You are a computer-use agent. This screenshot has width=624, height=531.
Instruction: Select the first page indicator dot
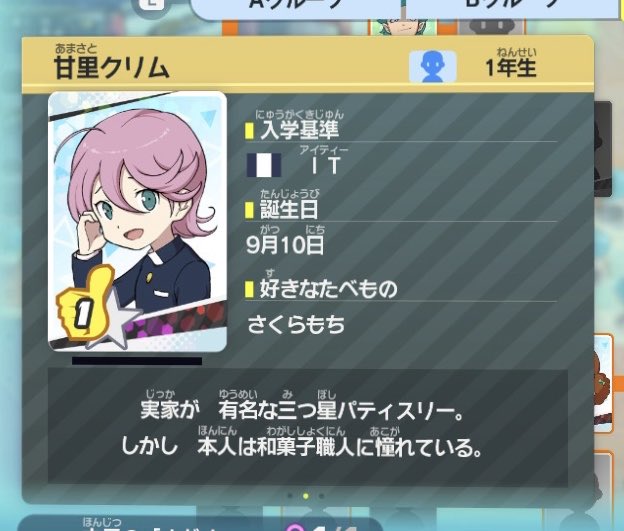(x=290, y=496)
